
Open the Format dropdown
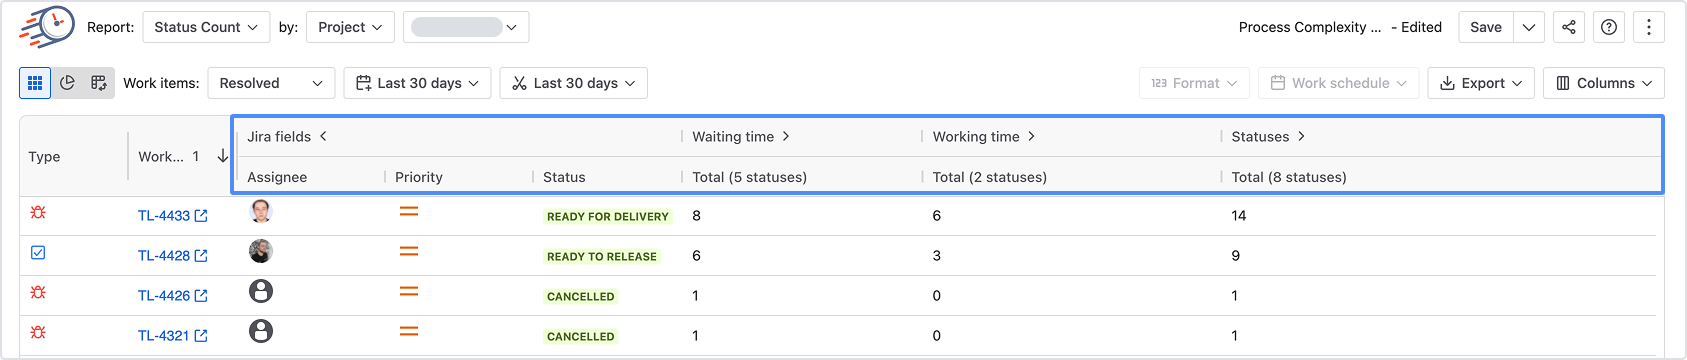coord(1194,83)
